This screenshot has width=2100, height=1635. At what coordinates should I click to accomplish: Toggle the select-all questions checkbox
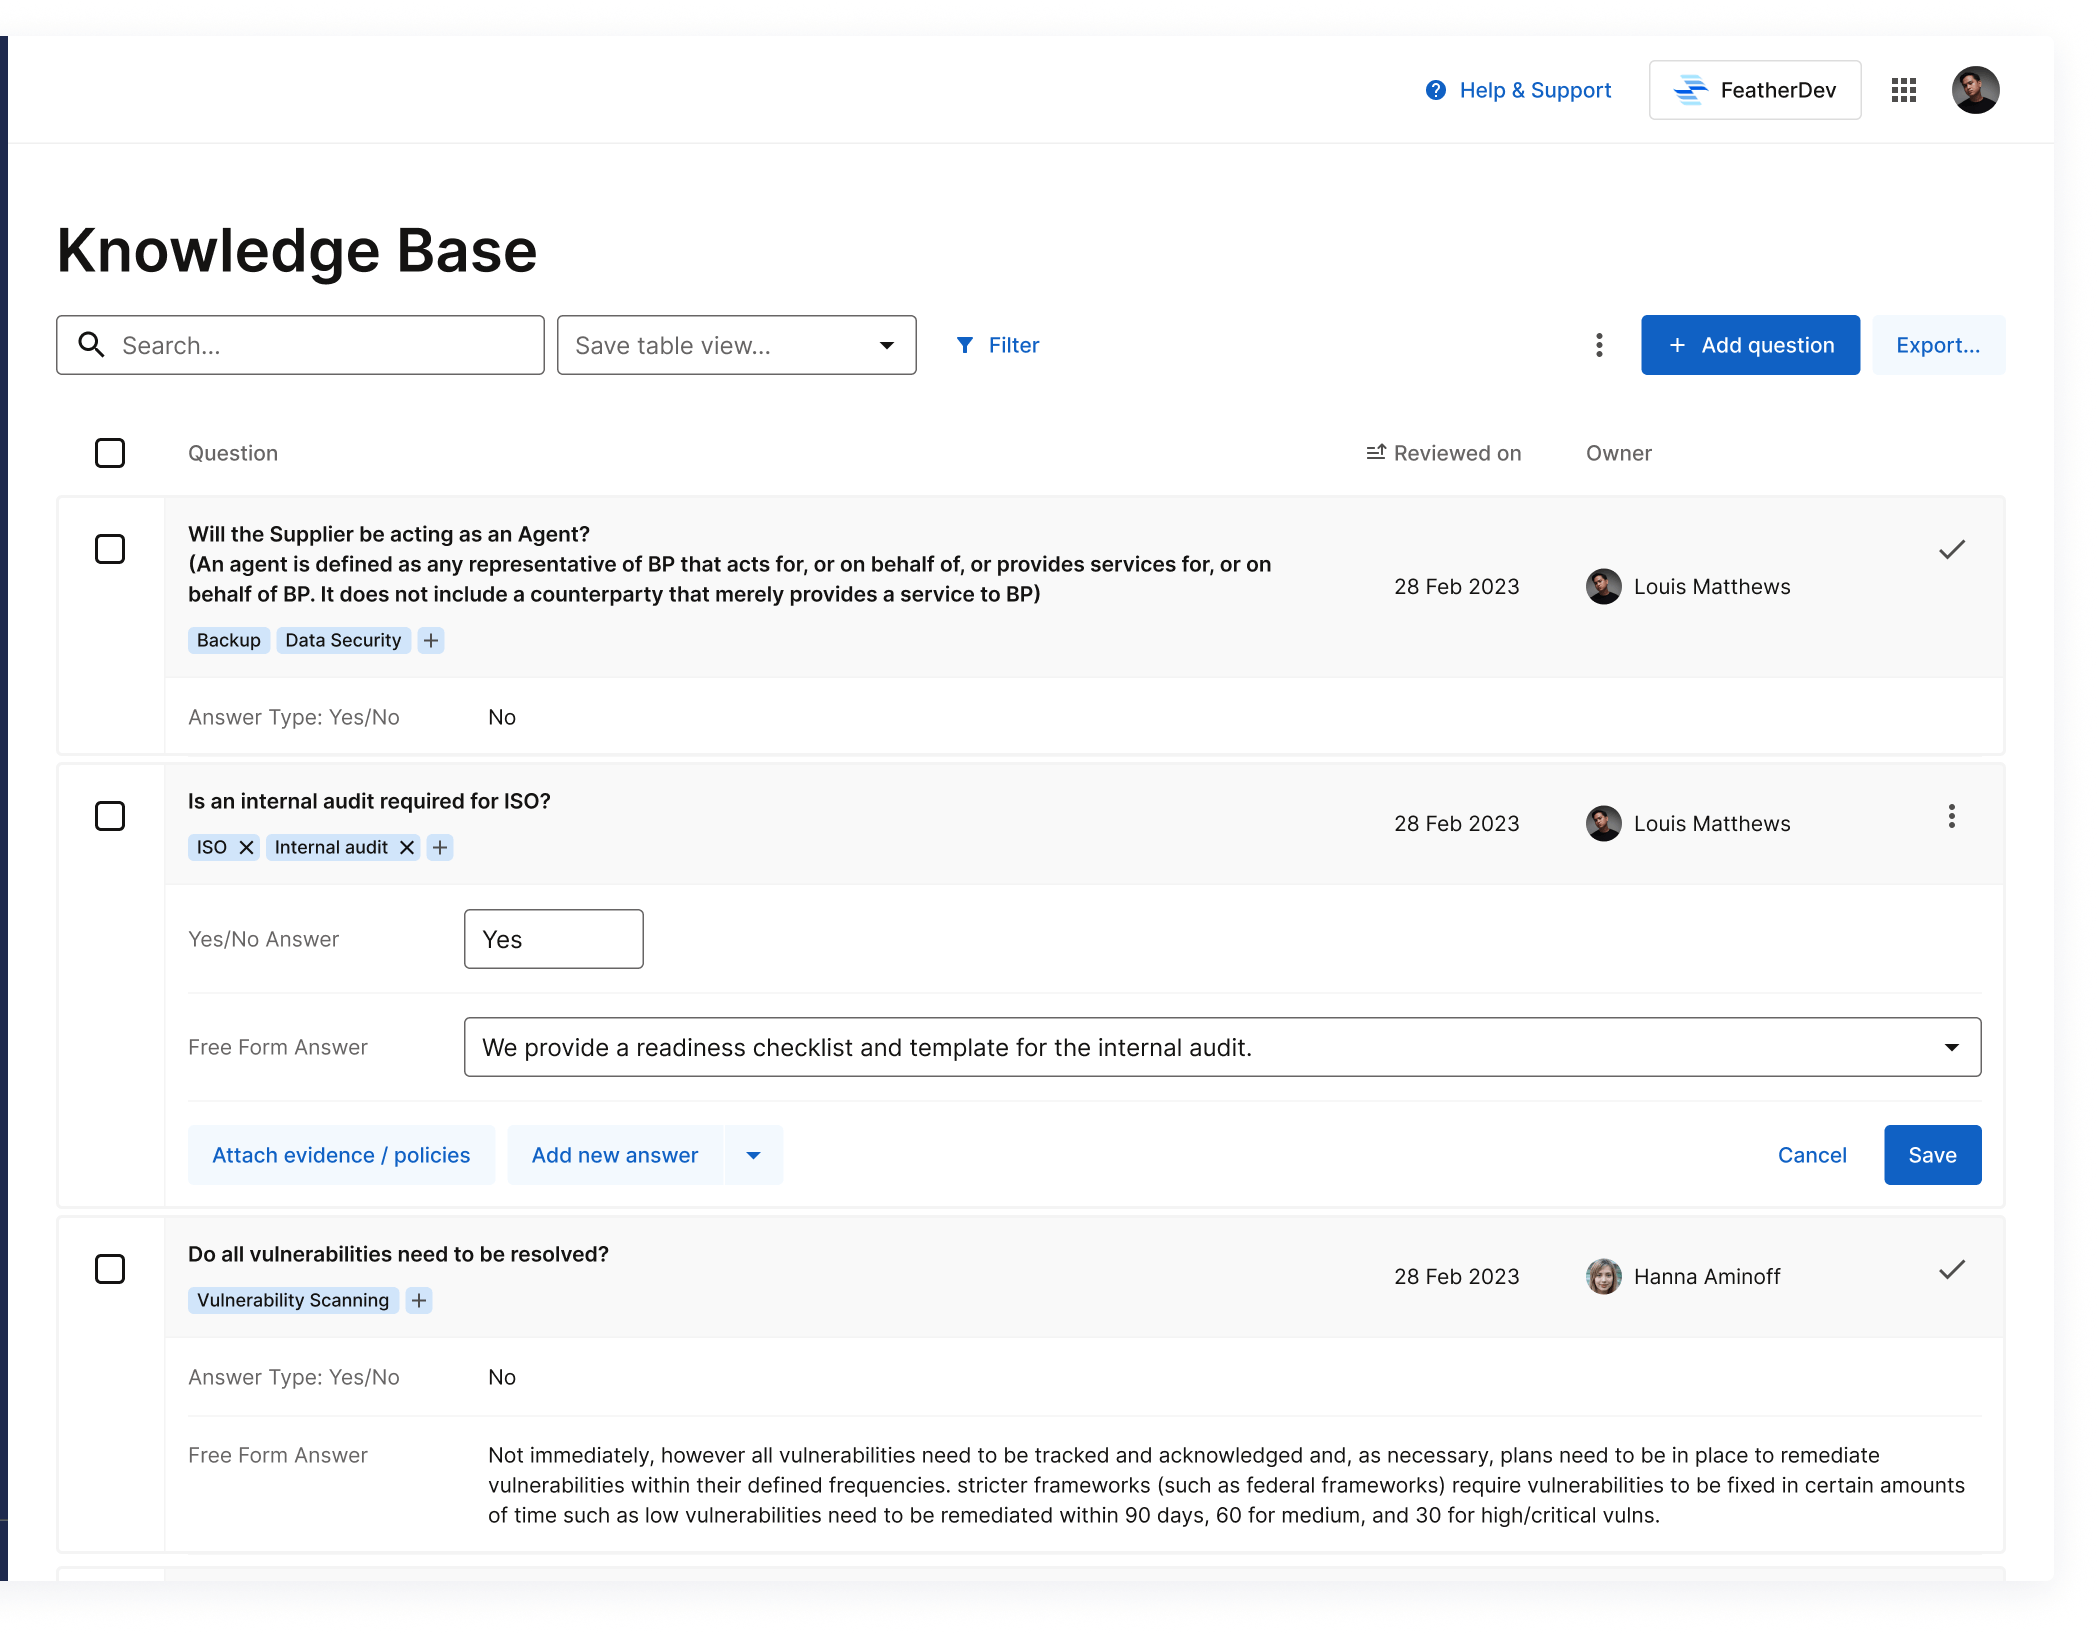[x=110, y=453]
